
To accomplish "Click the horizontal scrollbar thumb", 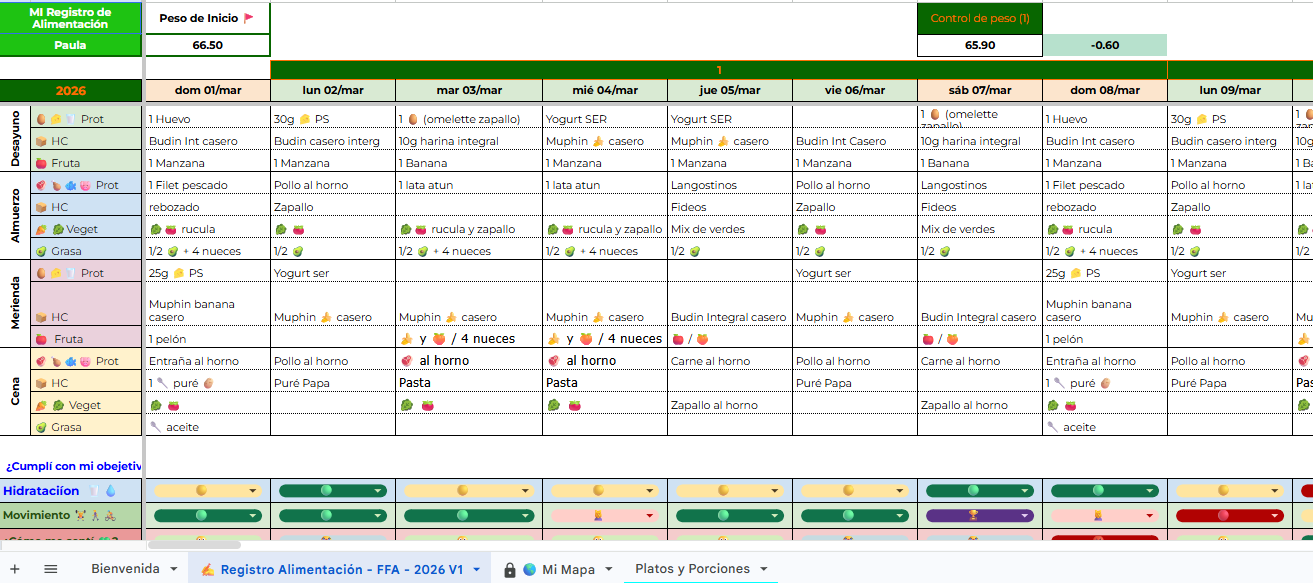I will click(194, 545).
